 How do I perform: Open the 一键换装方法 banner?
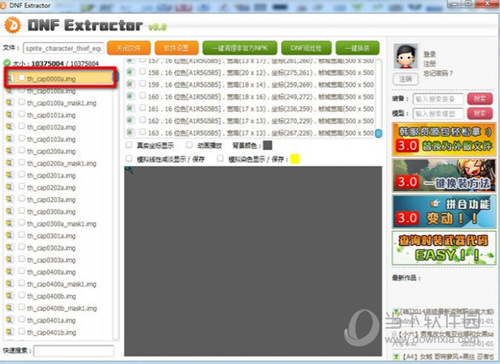(444, 175)
